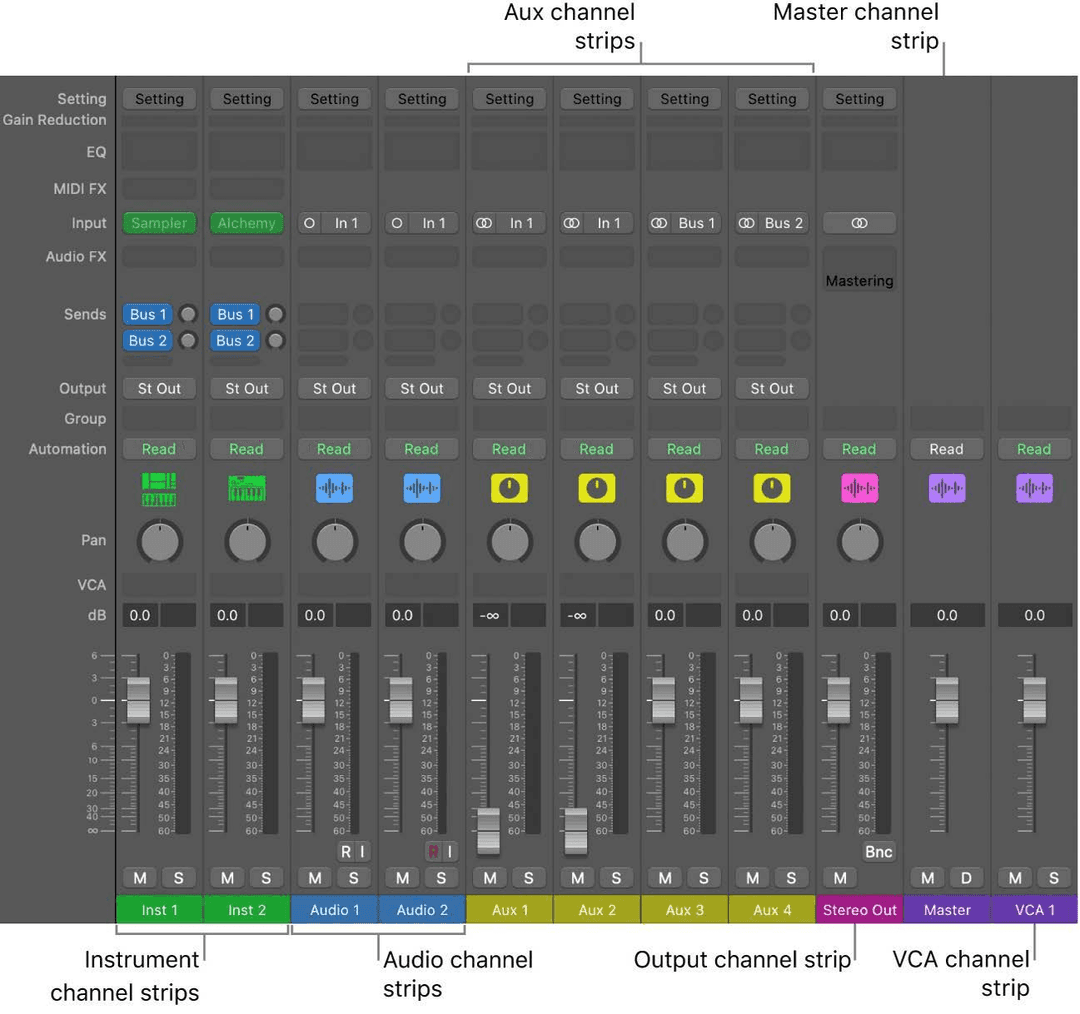Screen dimensions: 1080x1014
Task: Open Bus 2 input selector on Aux 4
Action: point(784,223)
